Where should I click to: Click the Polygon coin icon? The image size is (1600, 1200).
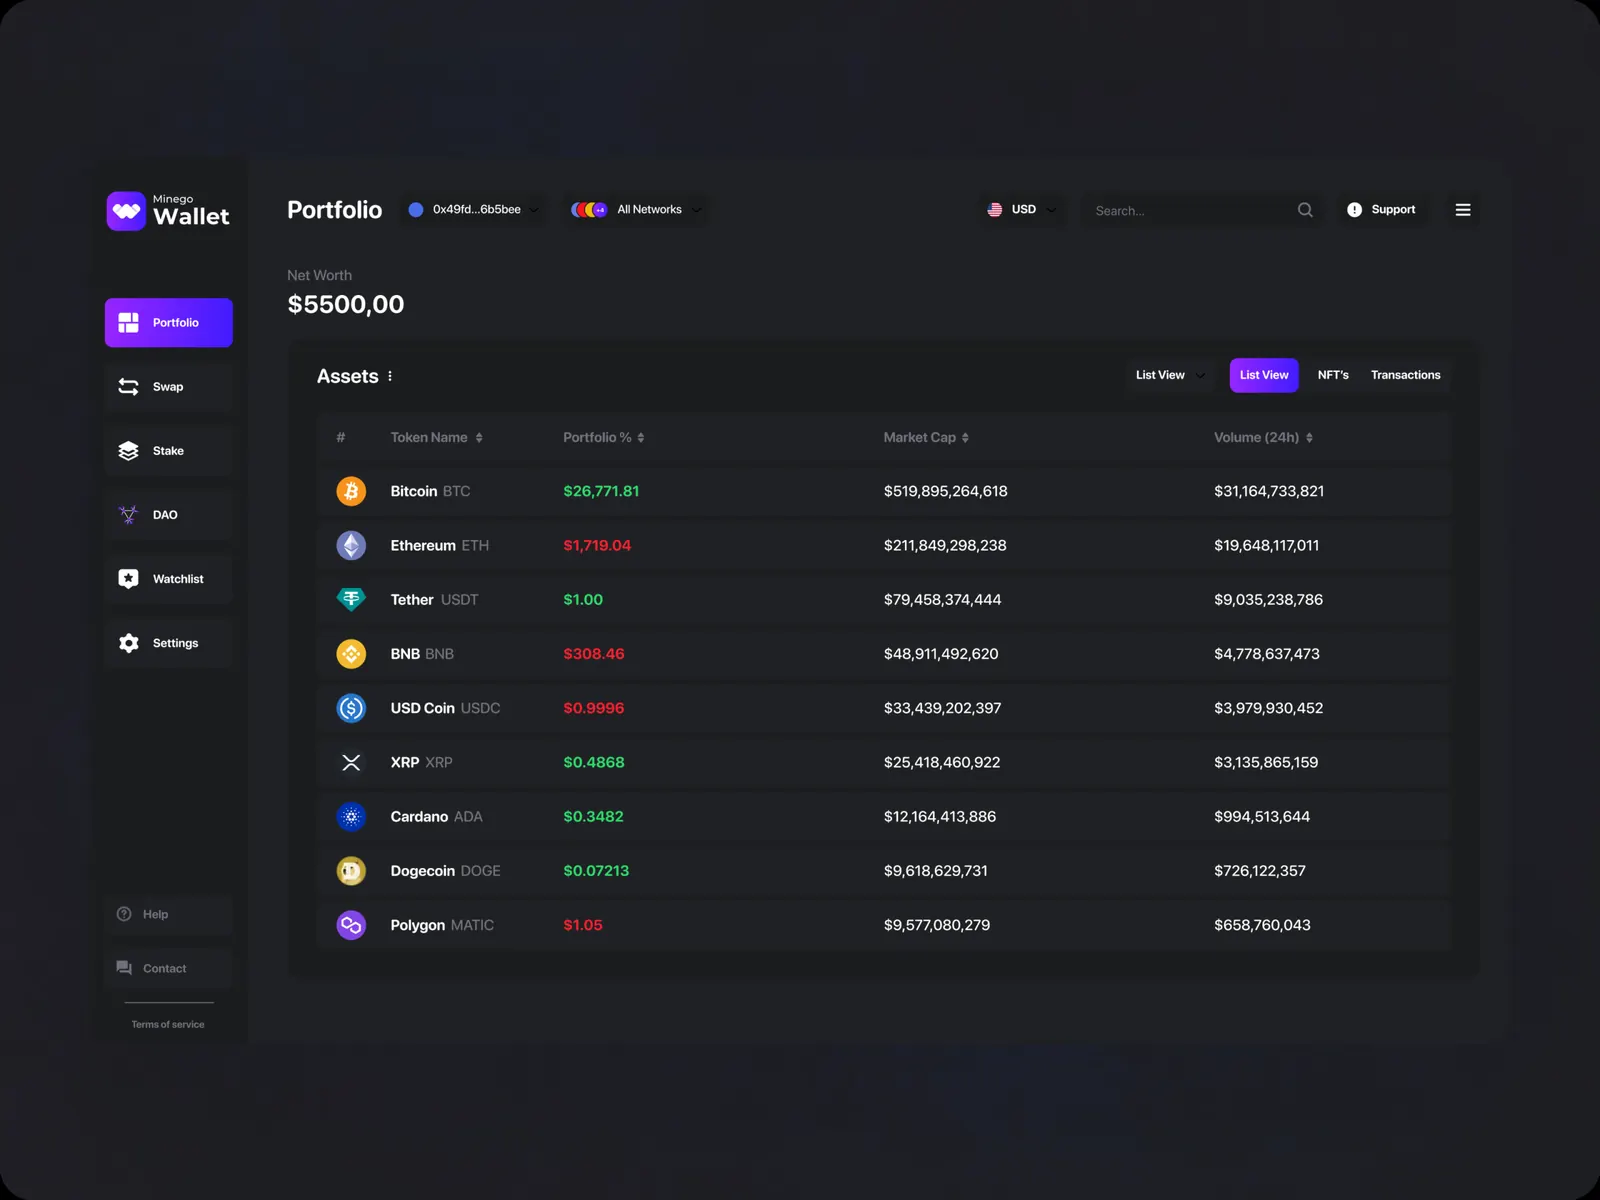pos(351,925)
